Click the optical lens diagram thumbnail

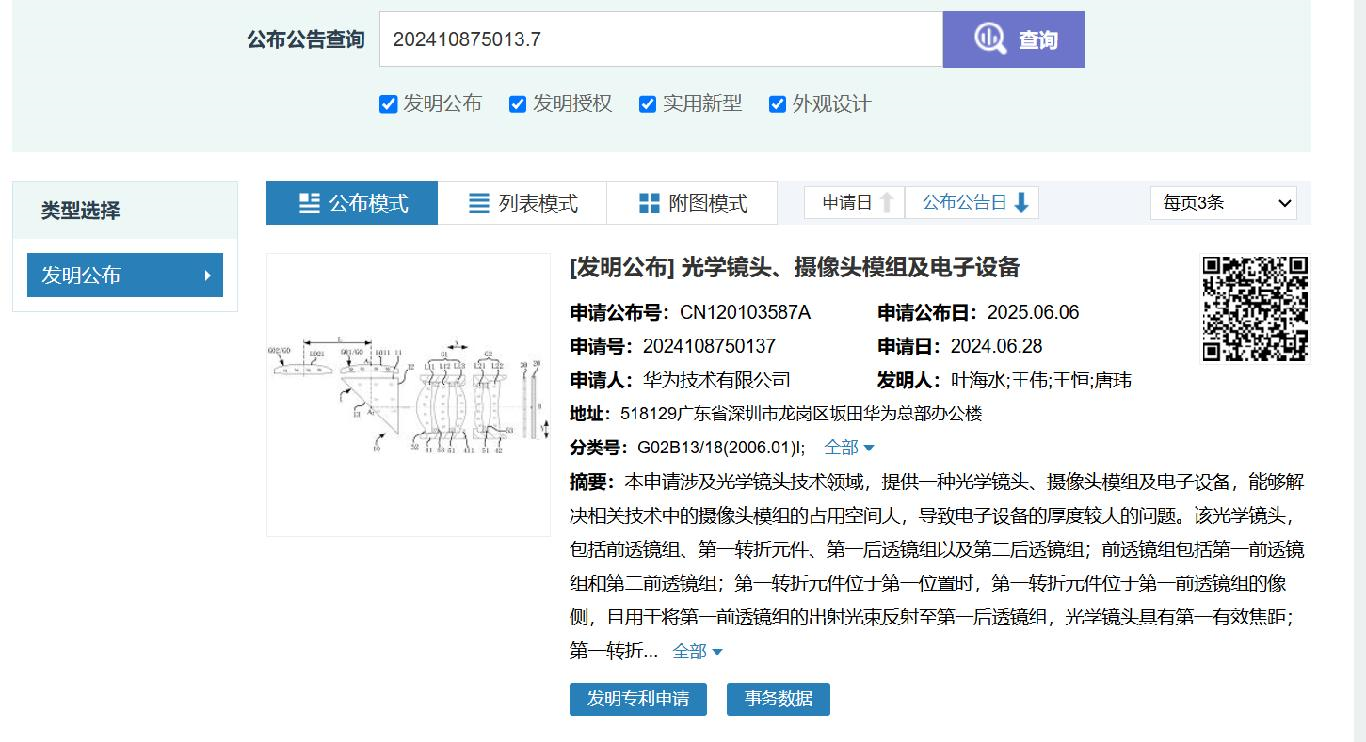(x=407, y=394)
